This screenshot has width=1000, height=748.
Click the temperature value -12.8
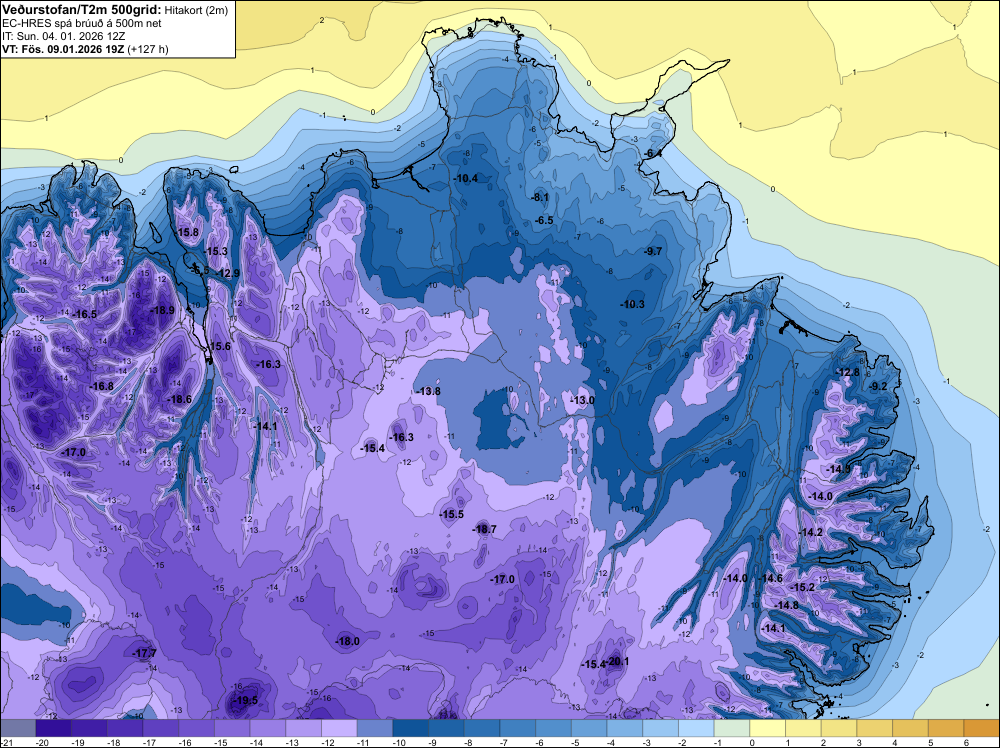click(848, 372)
